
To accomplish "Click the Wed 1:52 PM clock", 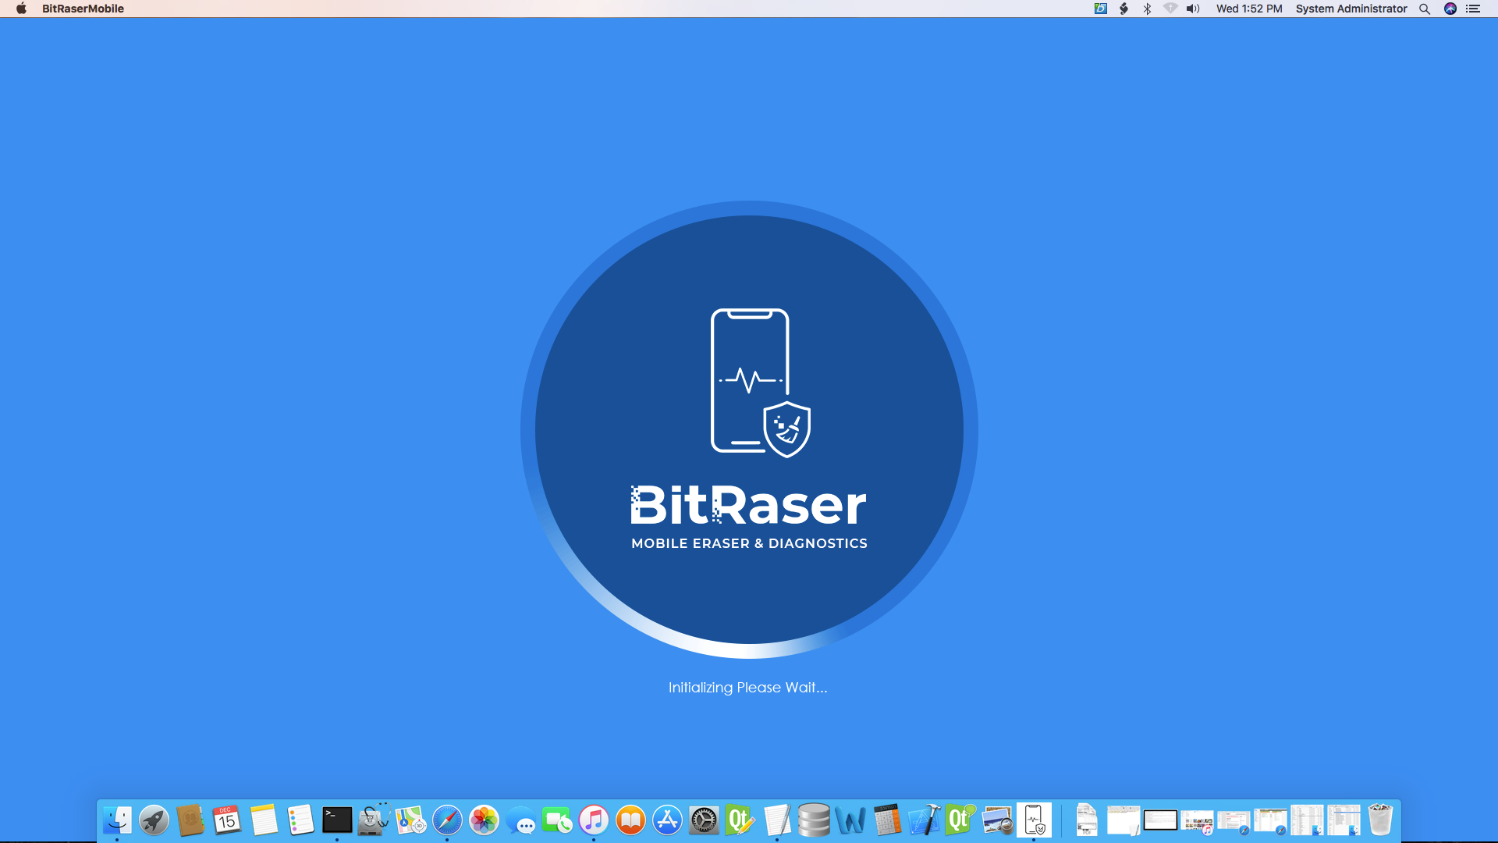I will click(1249, 8).
